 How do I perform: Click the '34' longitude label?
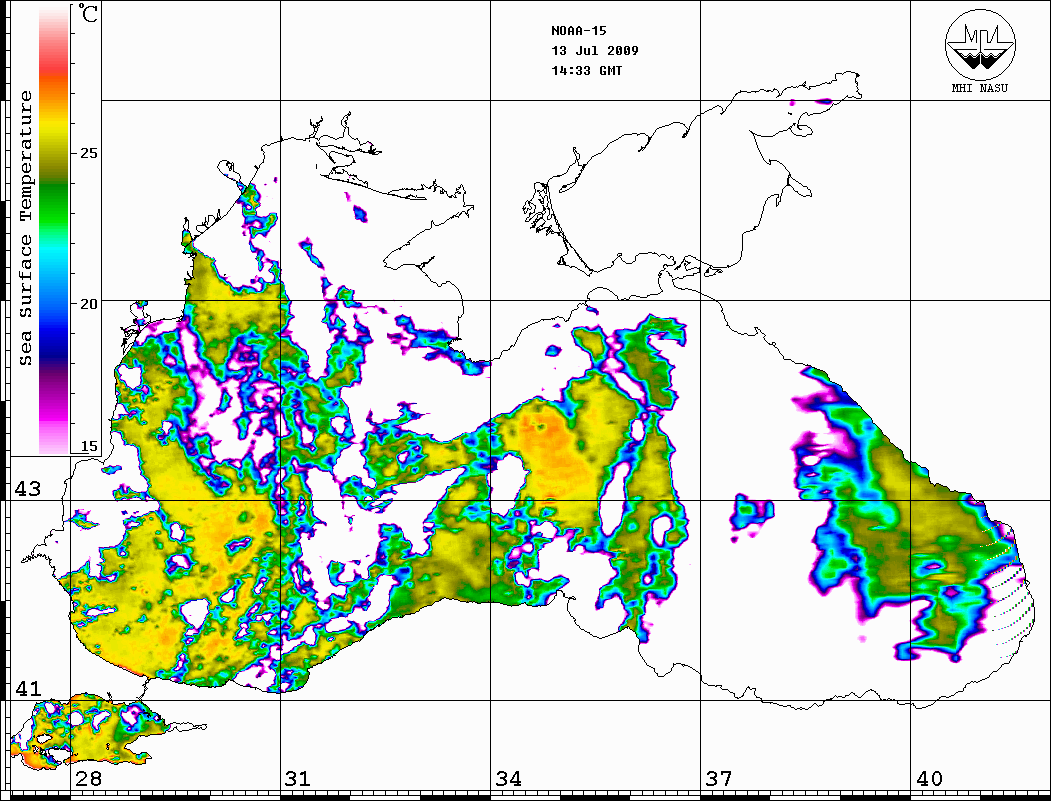508,778
